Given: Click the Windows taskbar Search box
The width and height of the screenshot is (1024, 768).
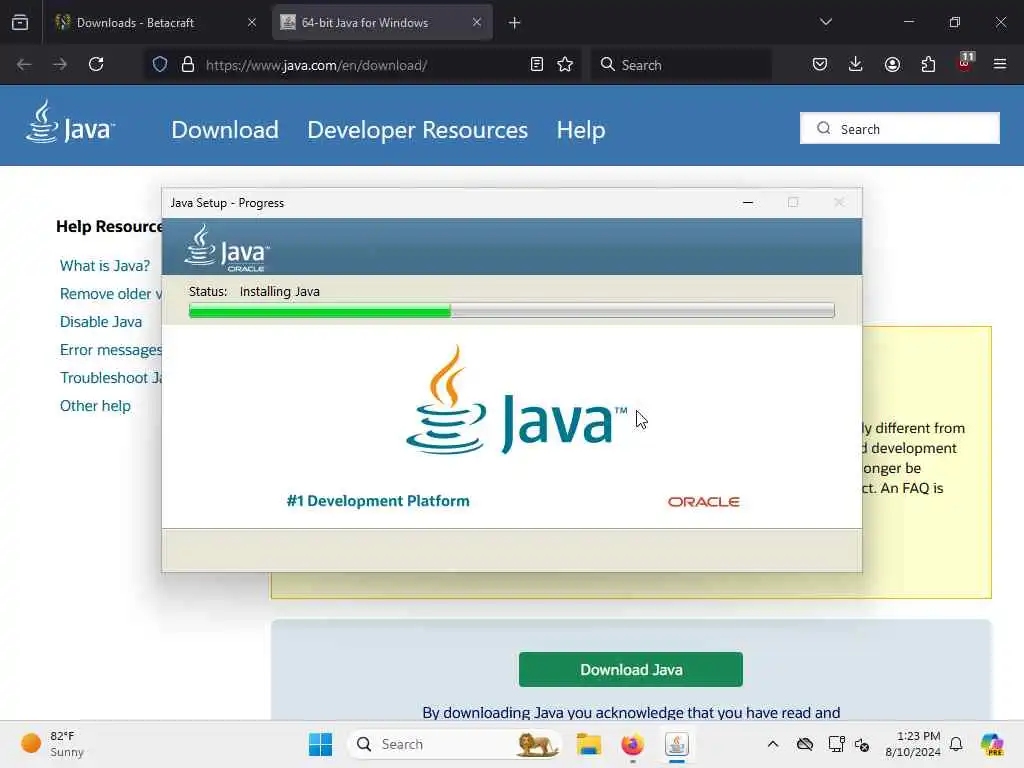Looking at the screenshot, I should point(455,744).
